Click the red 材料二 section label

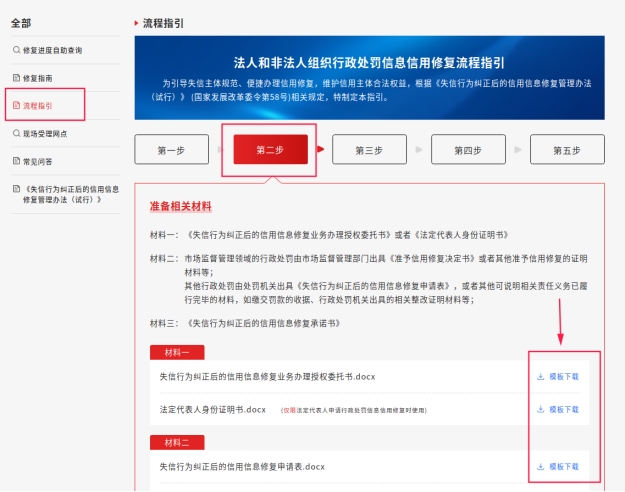point(177,443)
